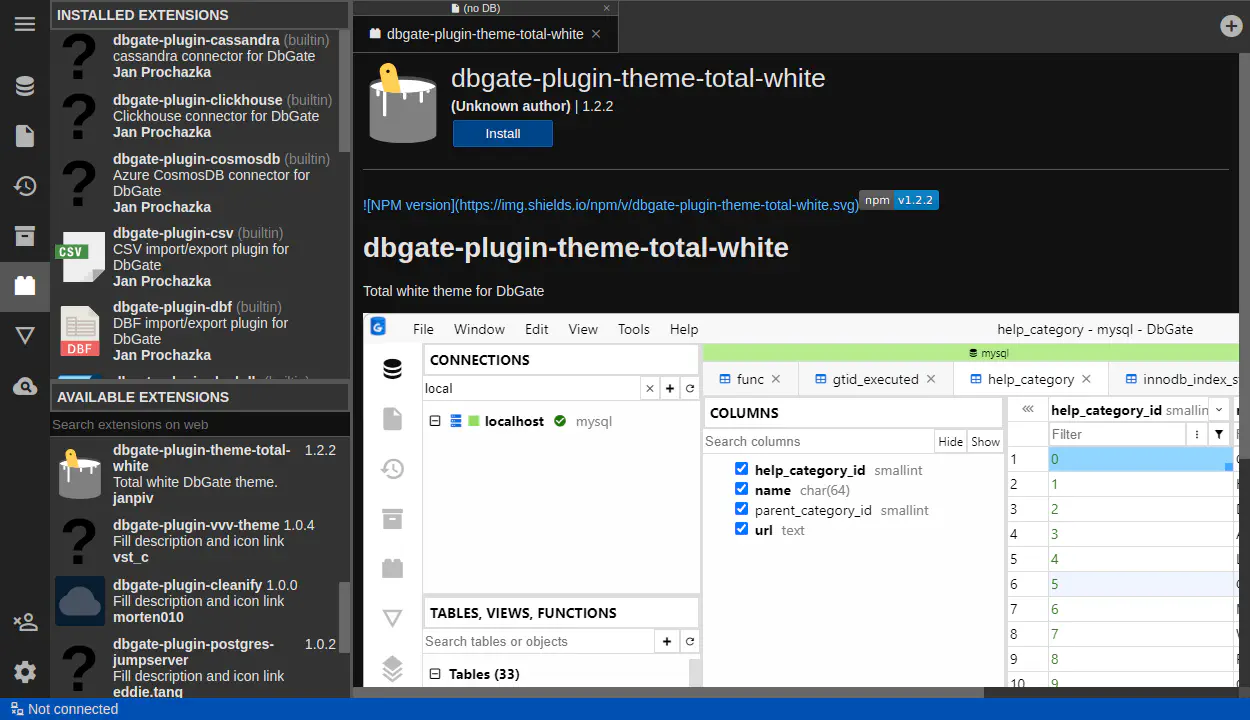Click "Total white theme for DbGate" description
The height and width of the screenshot is (720, 1250).
click(453, 291)
